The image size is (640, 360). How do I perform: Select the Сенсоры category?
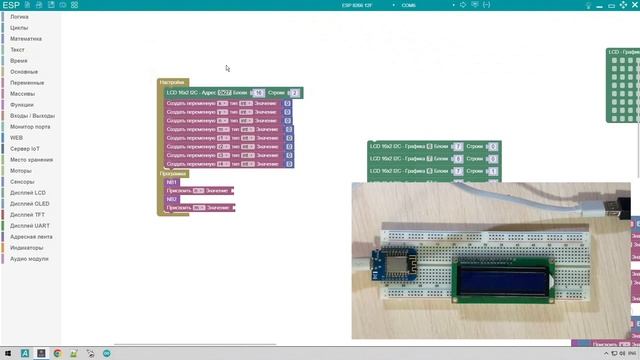[x=22, y=182]
